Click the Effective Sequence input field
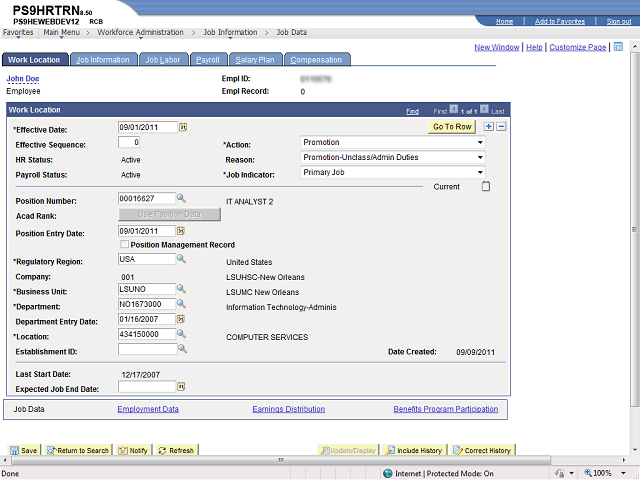 pyautogui.click(x=129, y=142)
